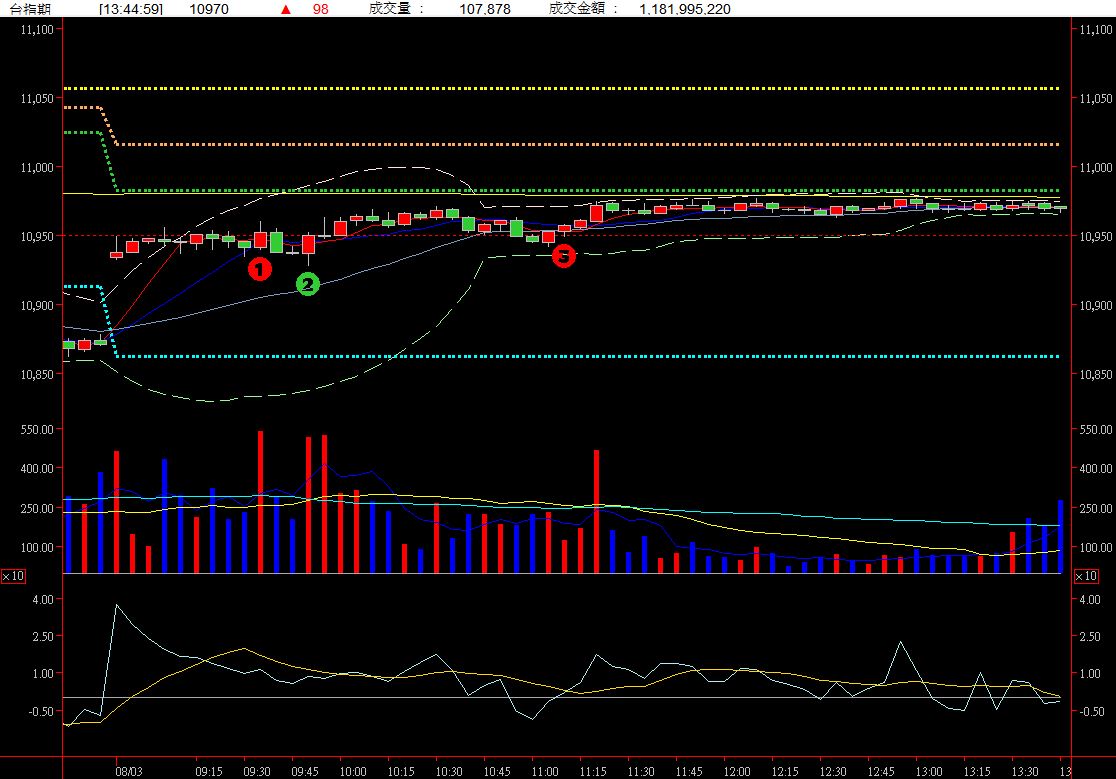Click 11,050 on the right price axis
The height and width of the screenshot is (779, 1116).
click(x=1096, y=98)
